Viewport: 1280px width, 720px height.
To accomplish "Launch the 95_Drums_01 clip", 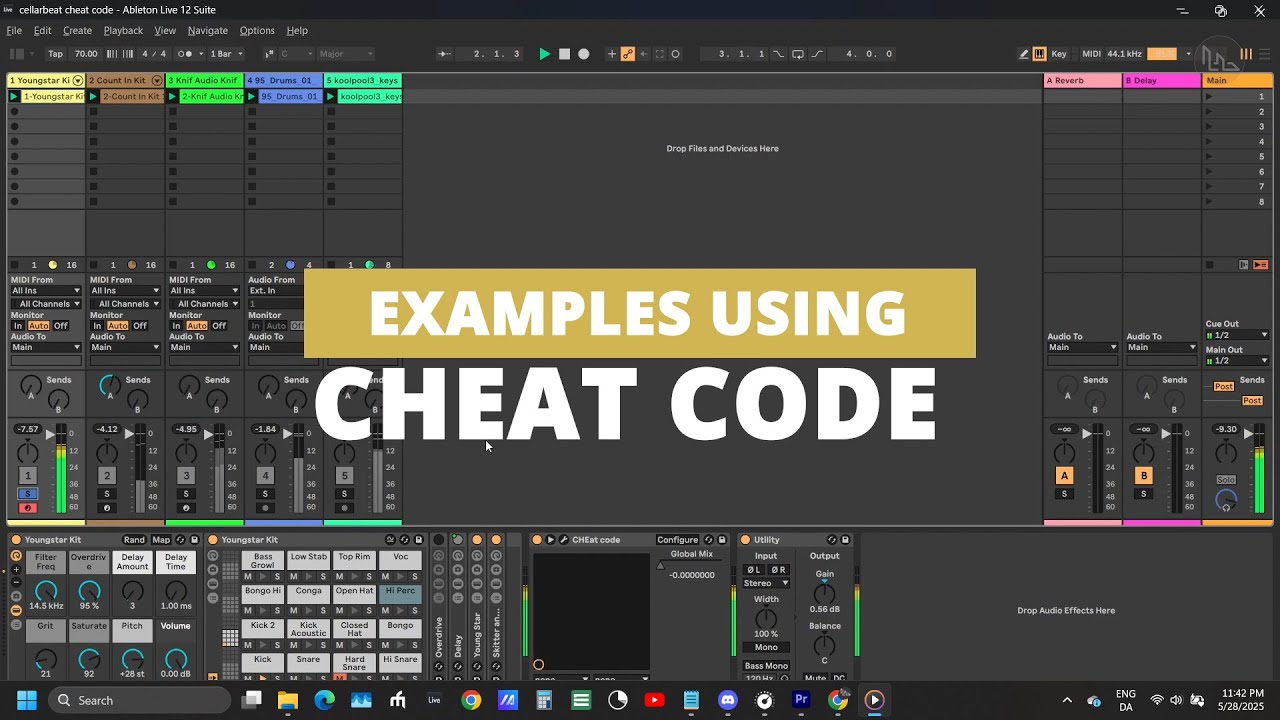I will [x=252, y=96].
